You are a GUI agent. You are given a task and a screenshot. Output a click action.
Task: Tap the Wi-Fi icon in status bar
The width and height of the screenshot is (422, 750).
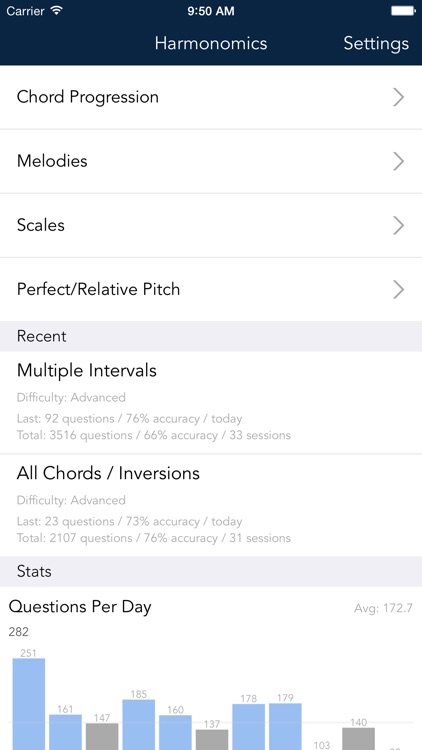[x=56, y=11]
